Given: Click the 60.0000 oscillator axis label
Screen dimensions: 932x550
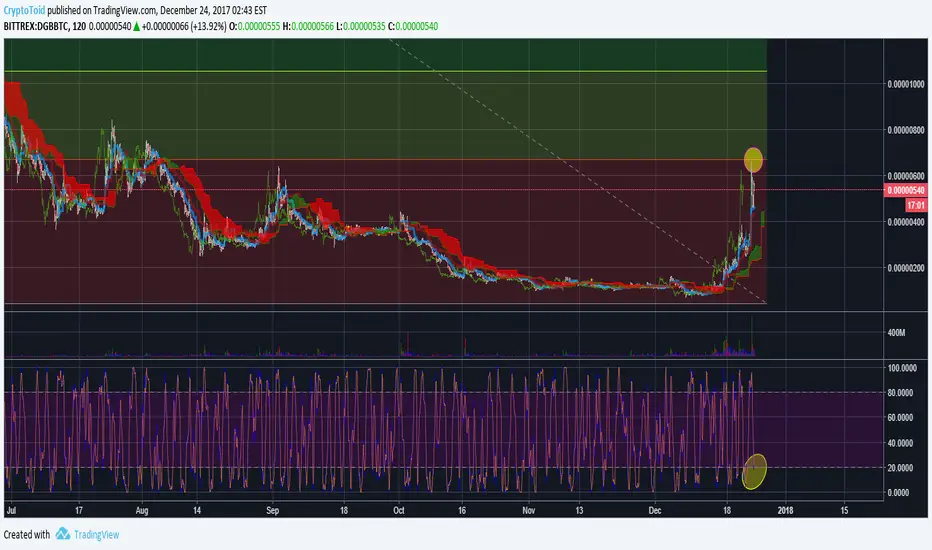Looking at the screenshot, I should 902,417.
